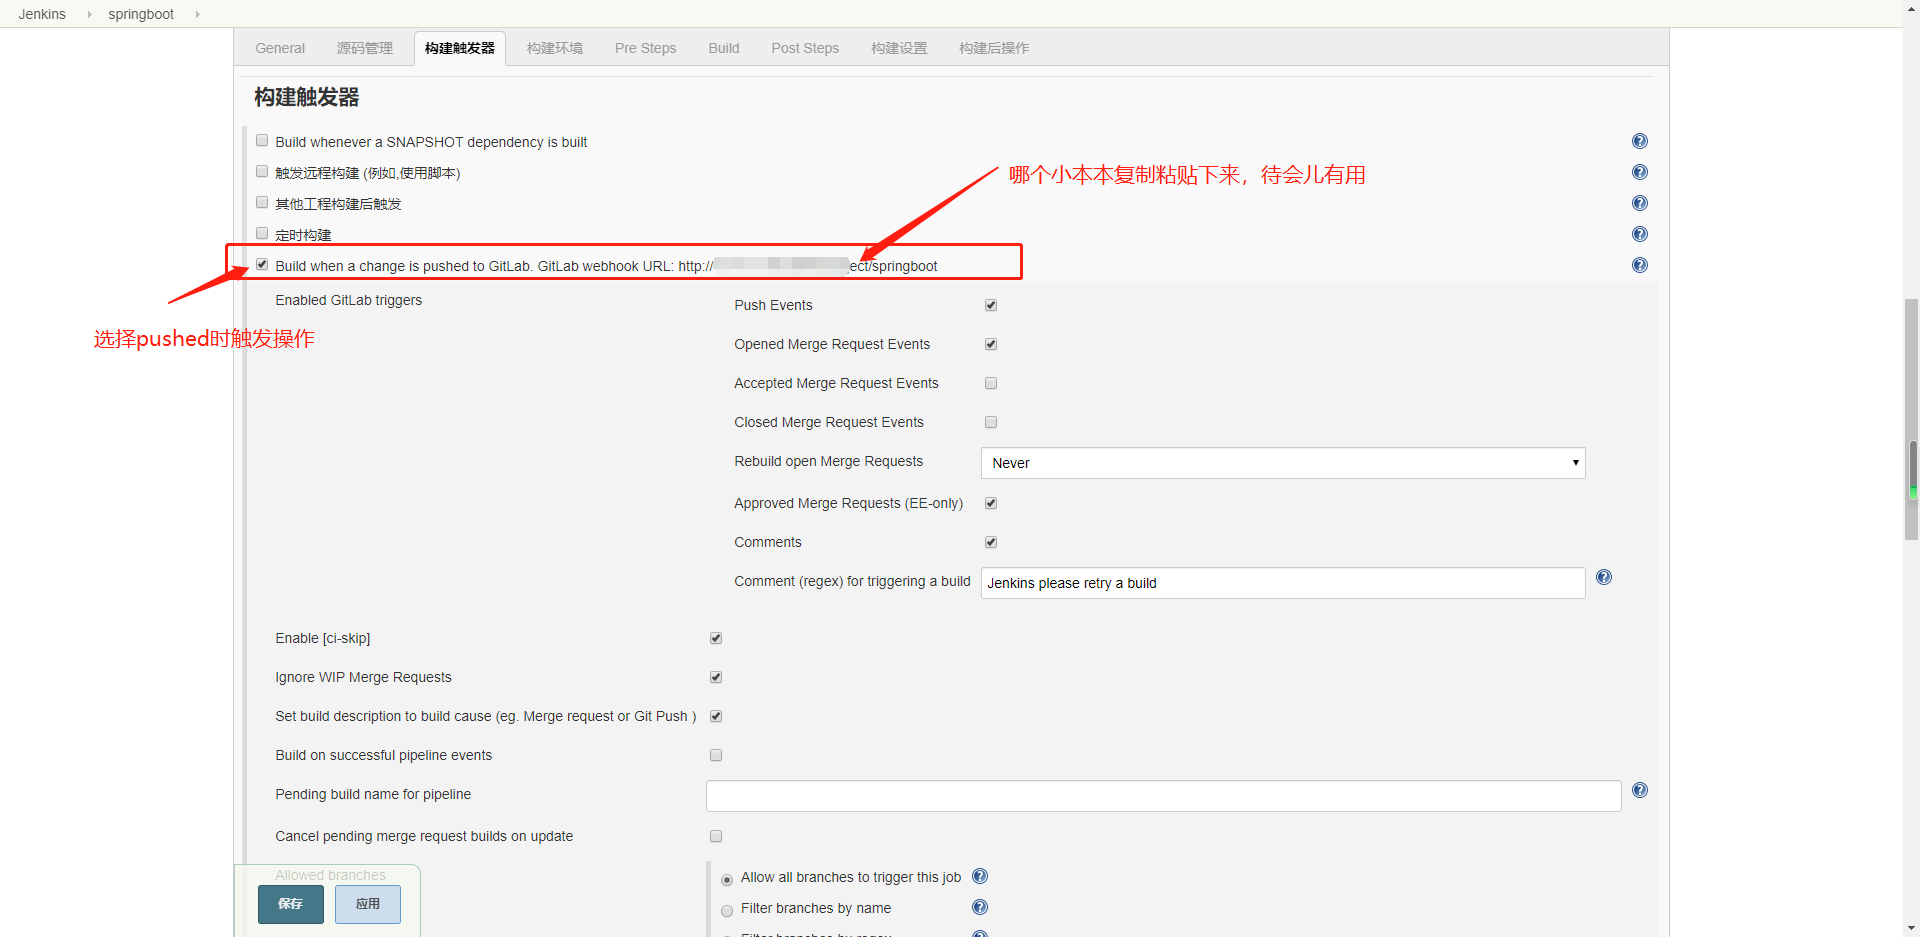Open help for comment regex trigger field
The height and width of the screenshot is (937, 1920).
pyautogui.click(x=1604, y=577)
